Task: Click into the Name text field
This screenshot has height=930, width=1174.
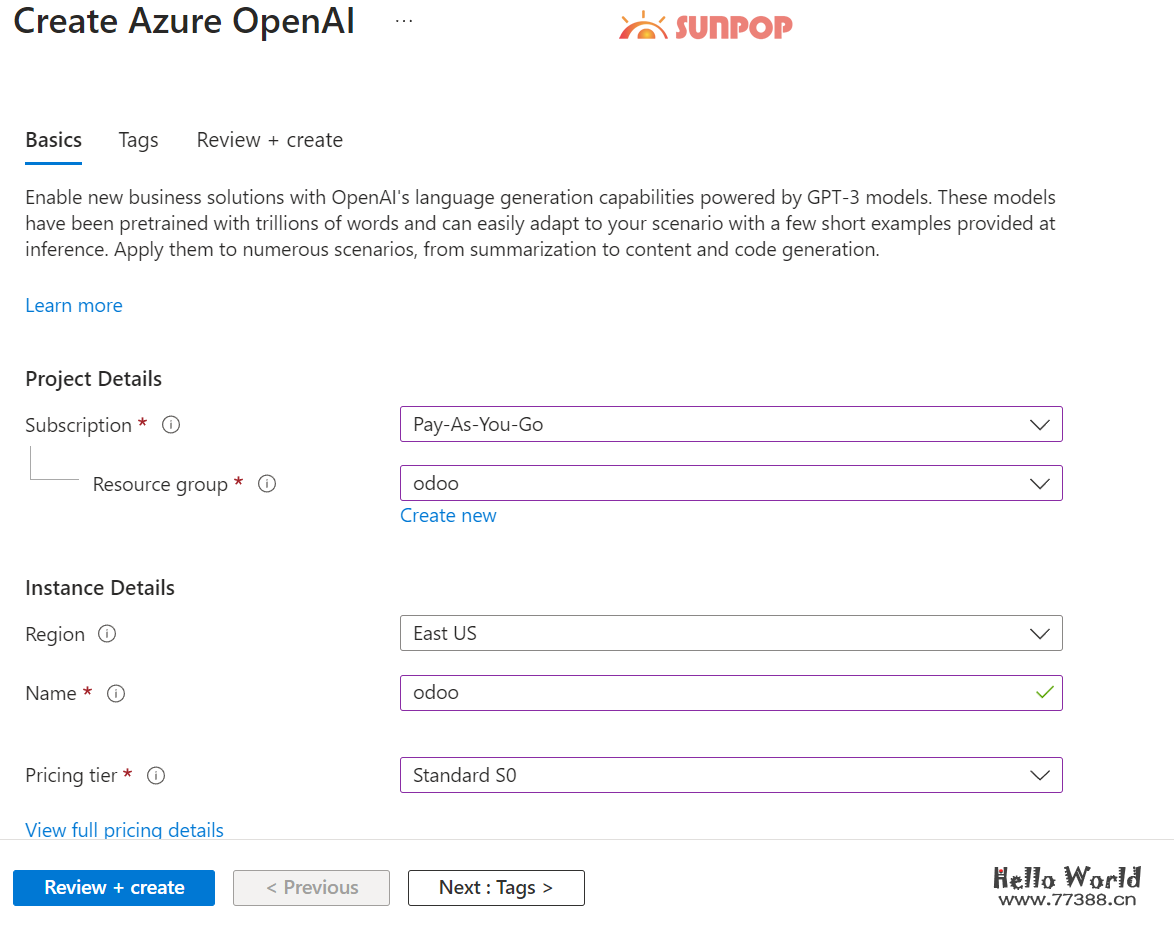Action: (x=715, y=693)
